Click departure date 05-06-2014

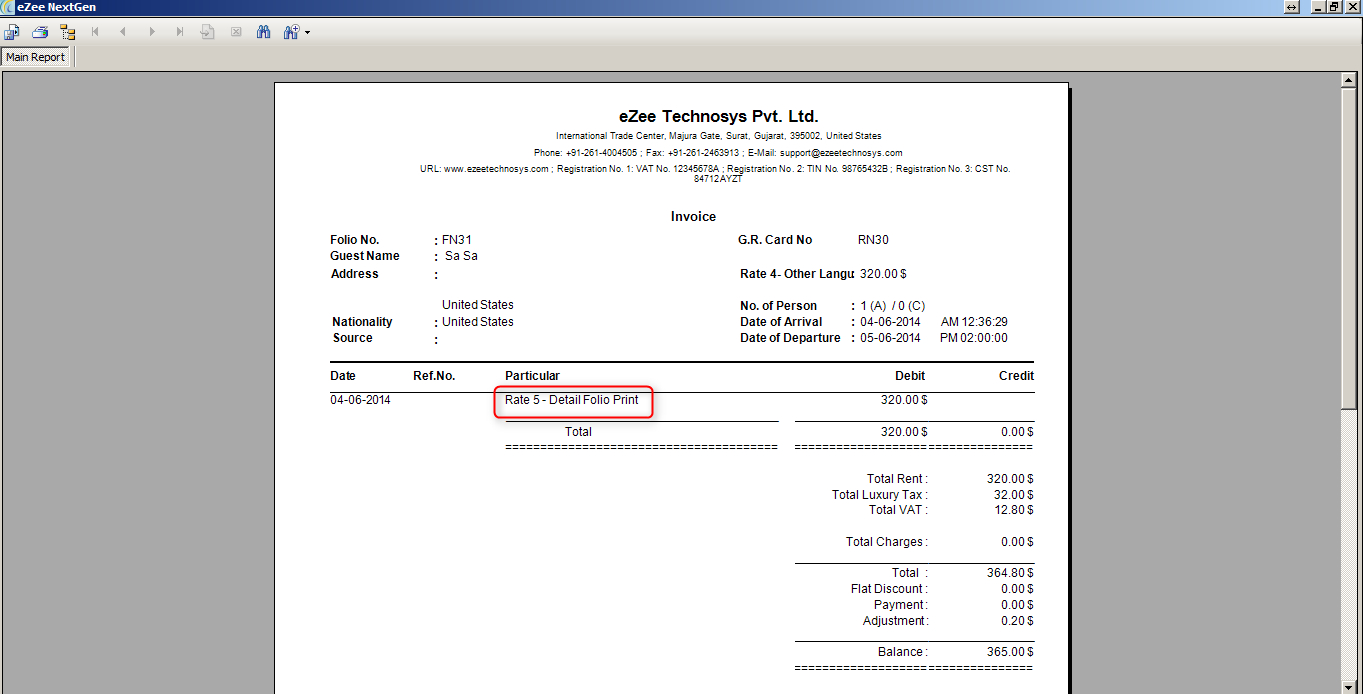tap(890, 338)
